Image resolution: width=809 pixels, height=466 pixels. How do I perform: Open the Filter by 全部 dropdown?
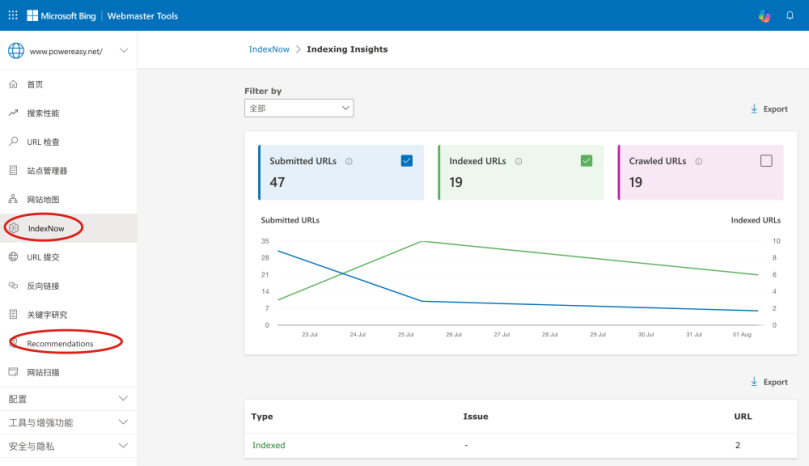[299, 108]
